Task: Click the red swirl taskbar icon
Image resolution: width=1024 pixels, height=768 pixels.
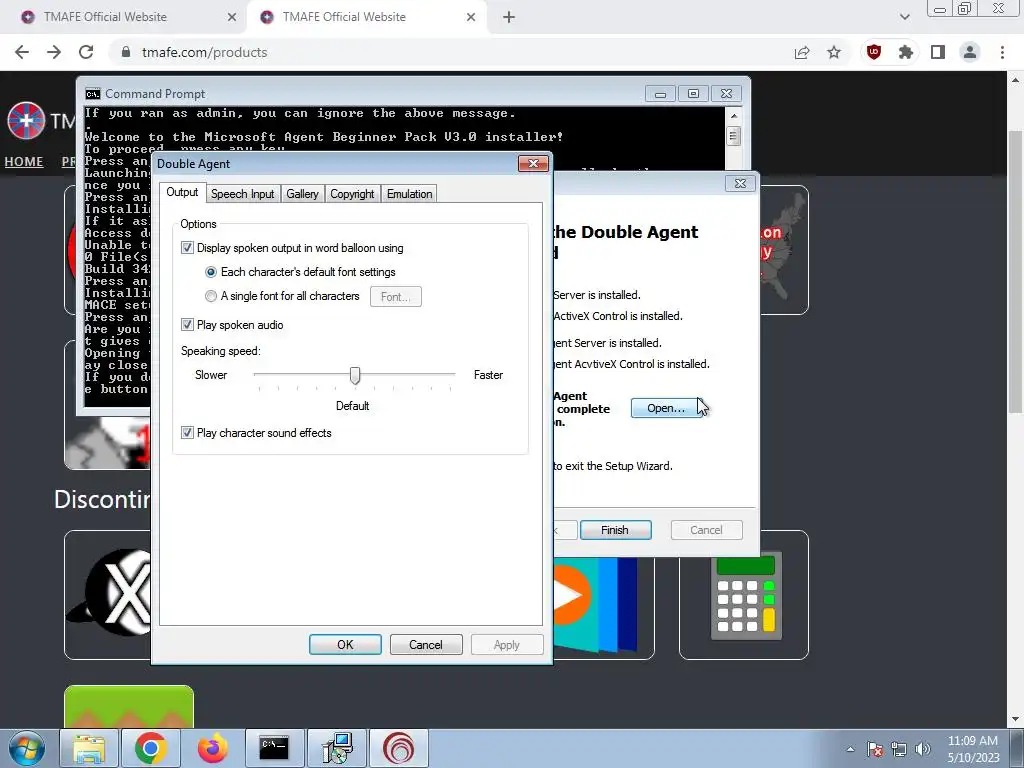Action: pyautogui.click(x=399, y=748)
